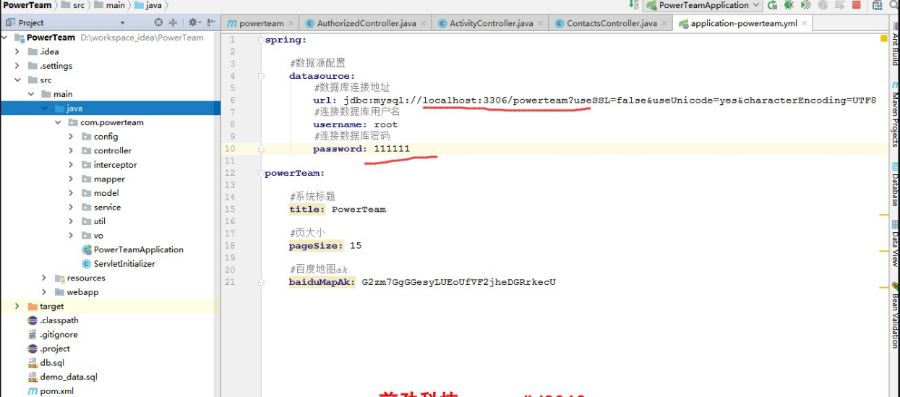Open the Database side panel
Screen dimensions: 900x397
[x=895, y=184]
